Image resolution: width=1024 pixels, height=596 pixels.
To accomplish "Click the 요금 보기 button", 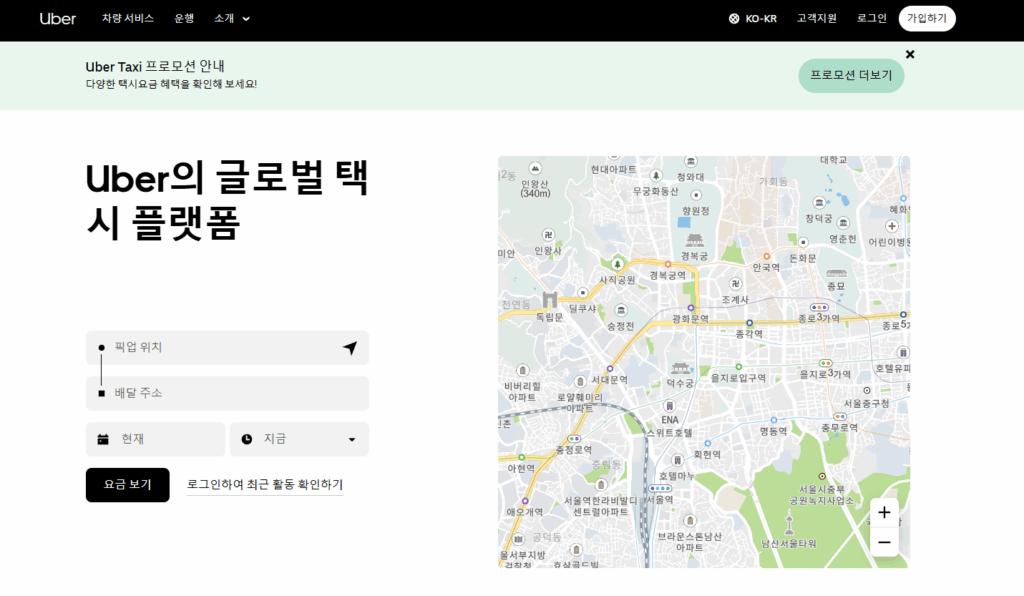I will click(127, 484).
